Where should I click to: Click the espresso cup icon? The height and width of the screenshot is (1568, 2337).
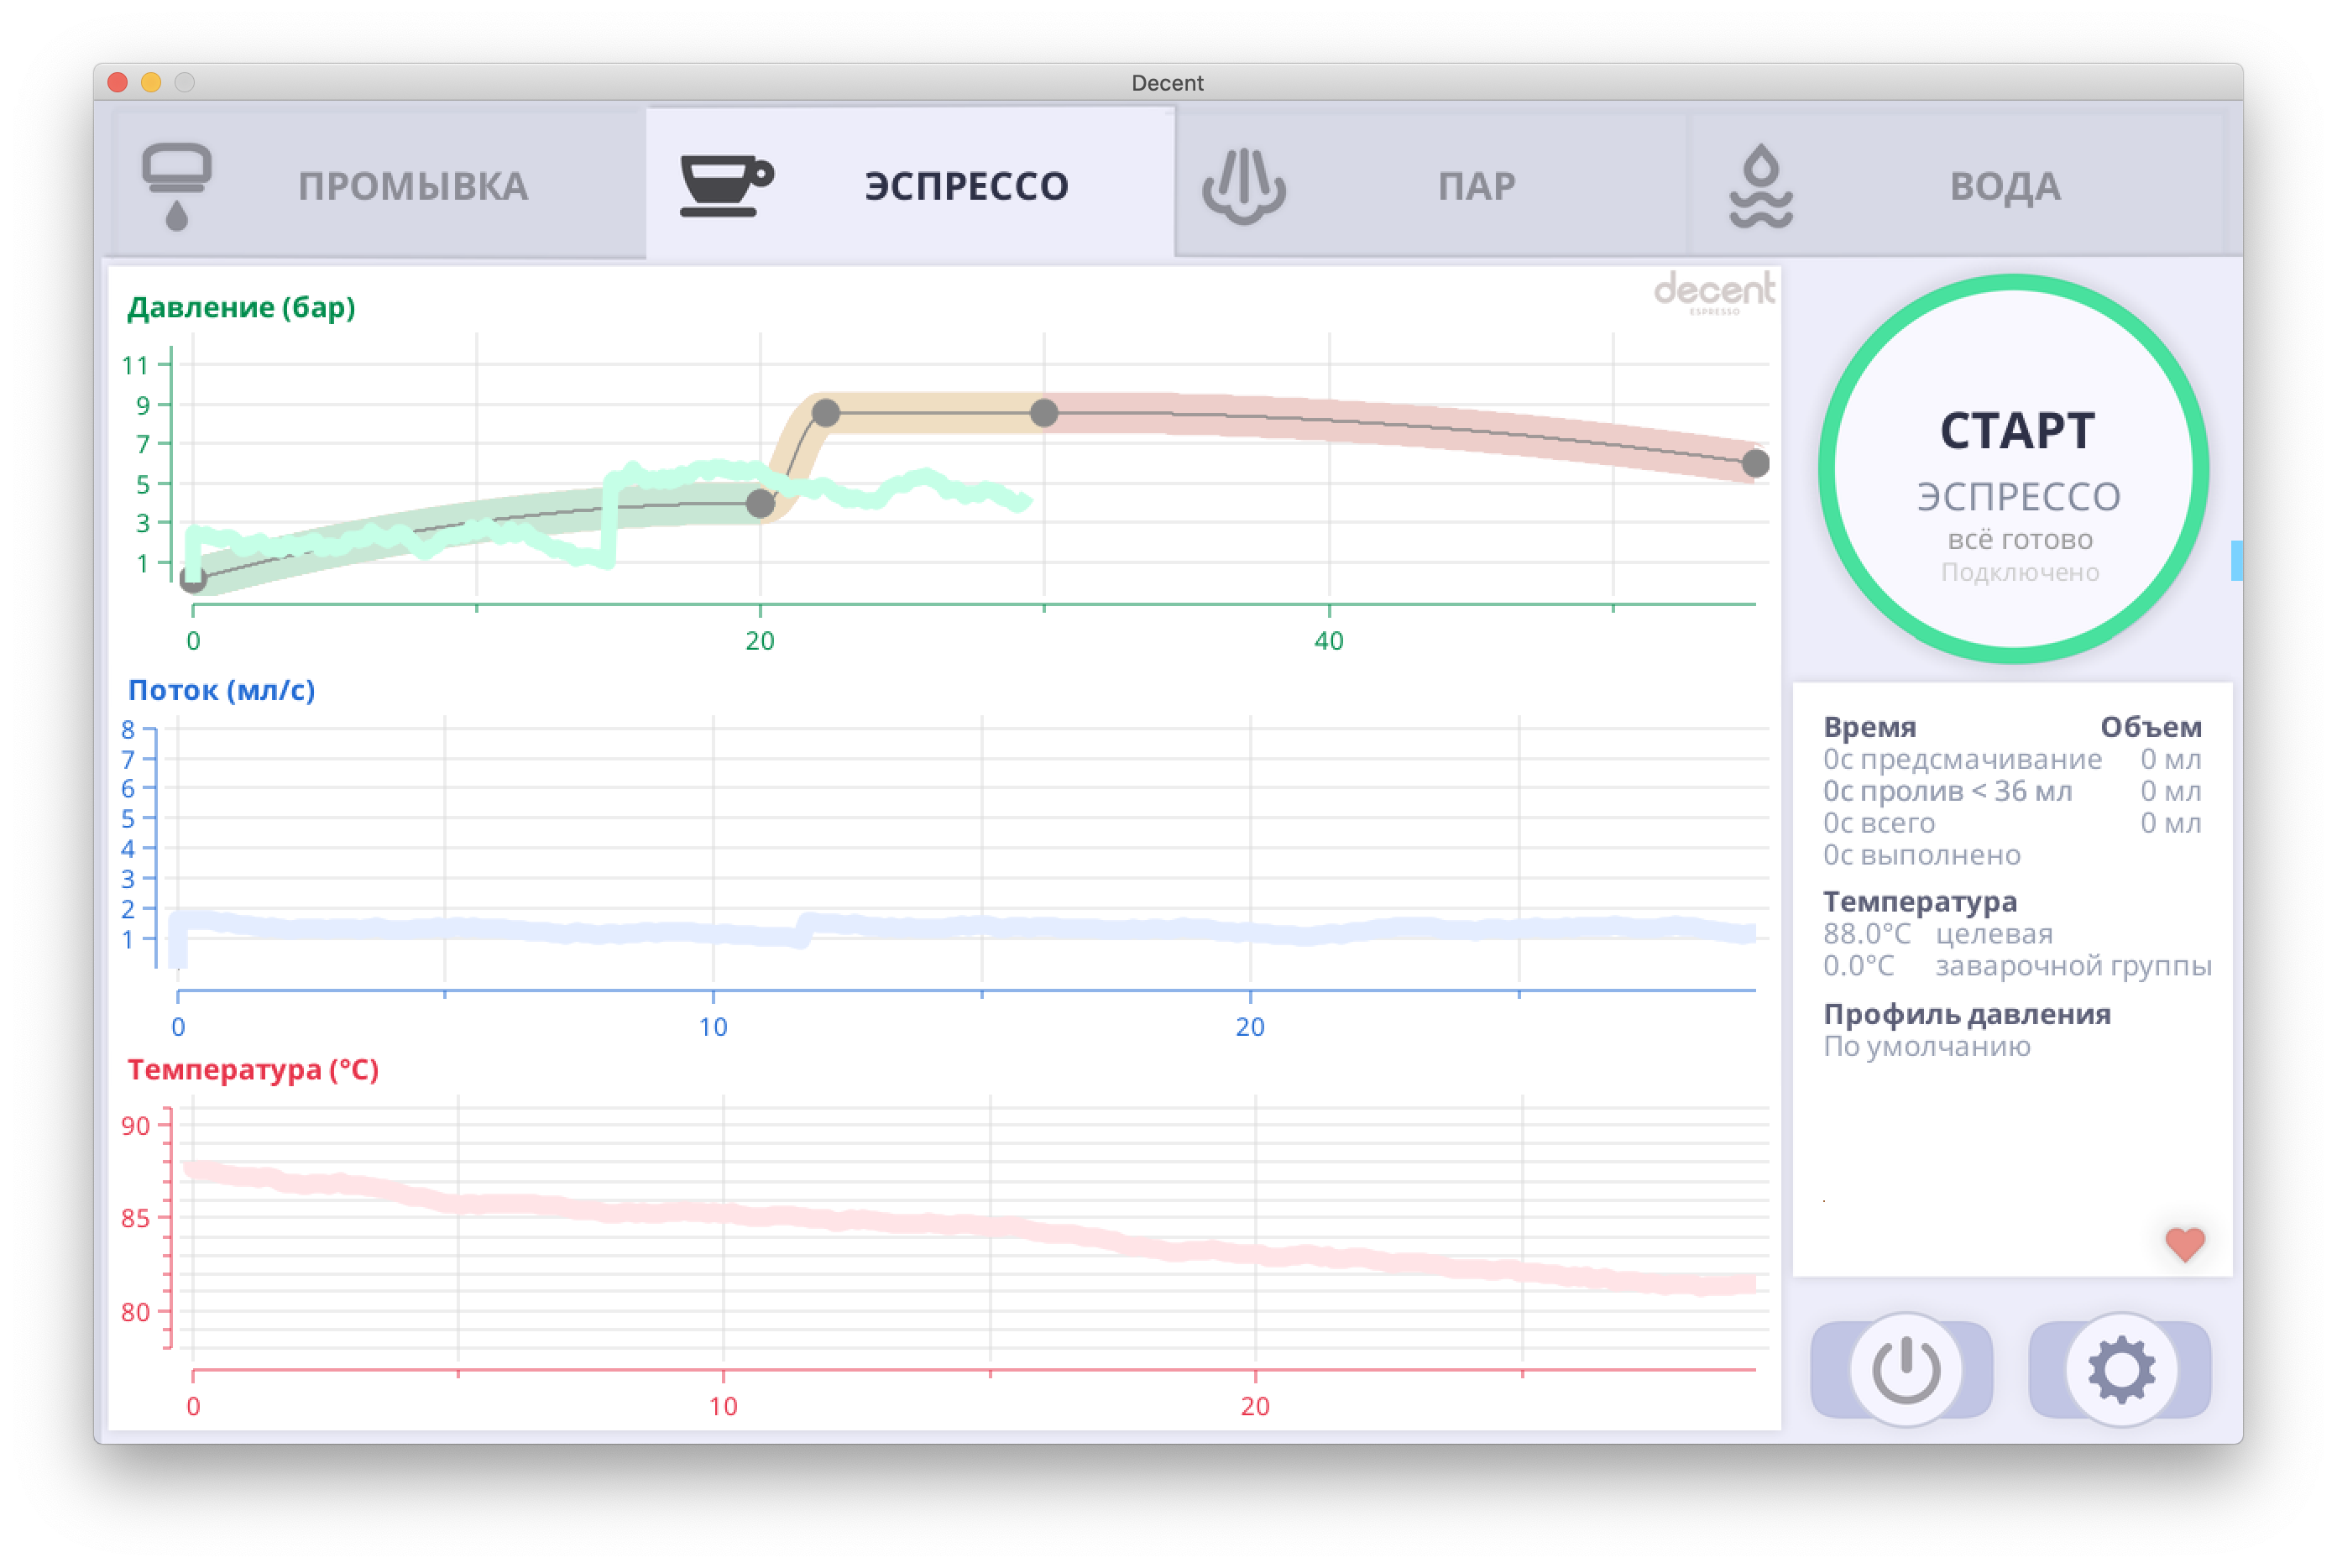coord(725,185)
